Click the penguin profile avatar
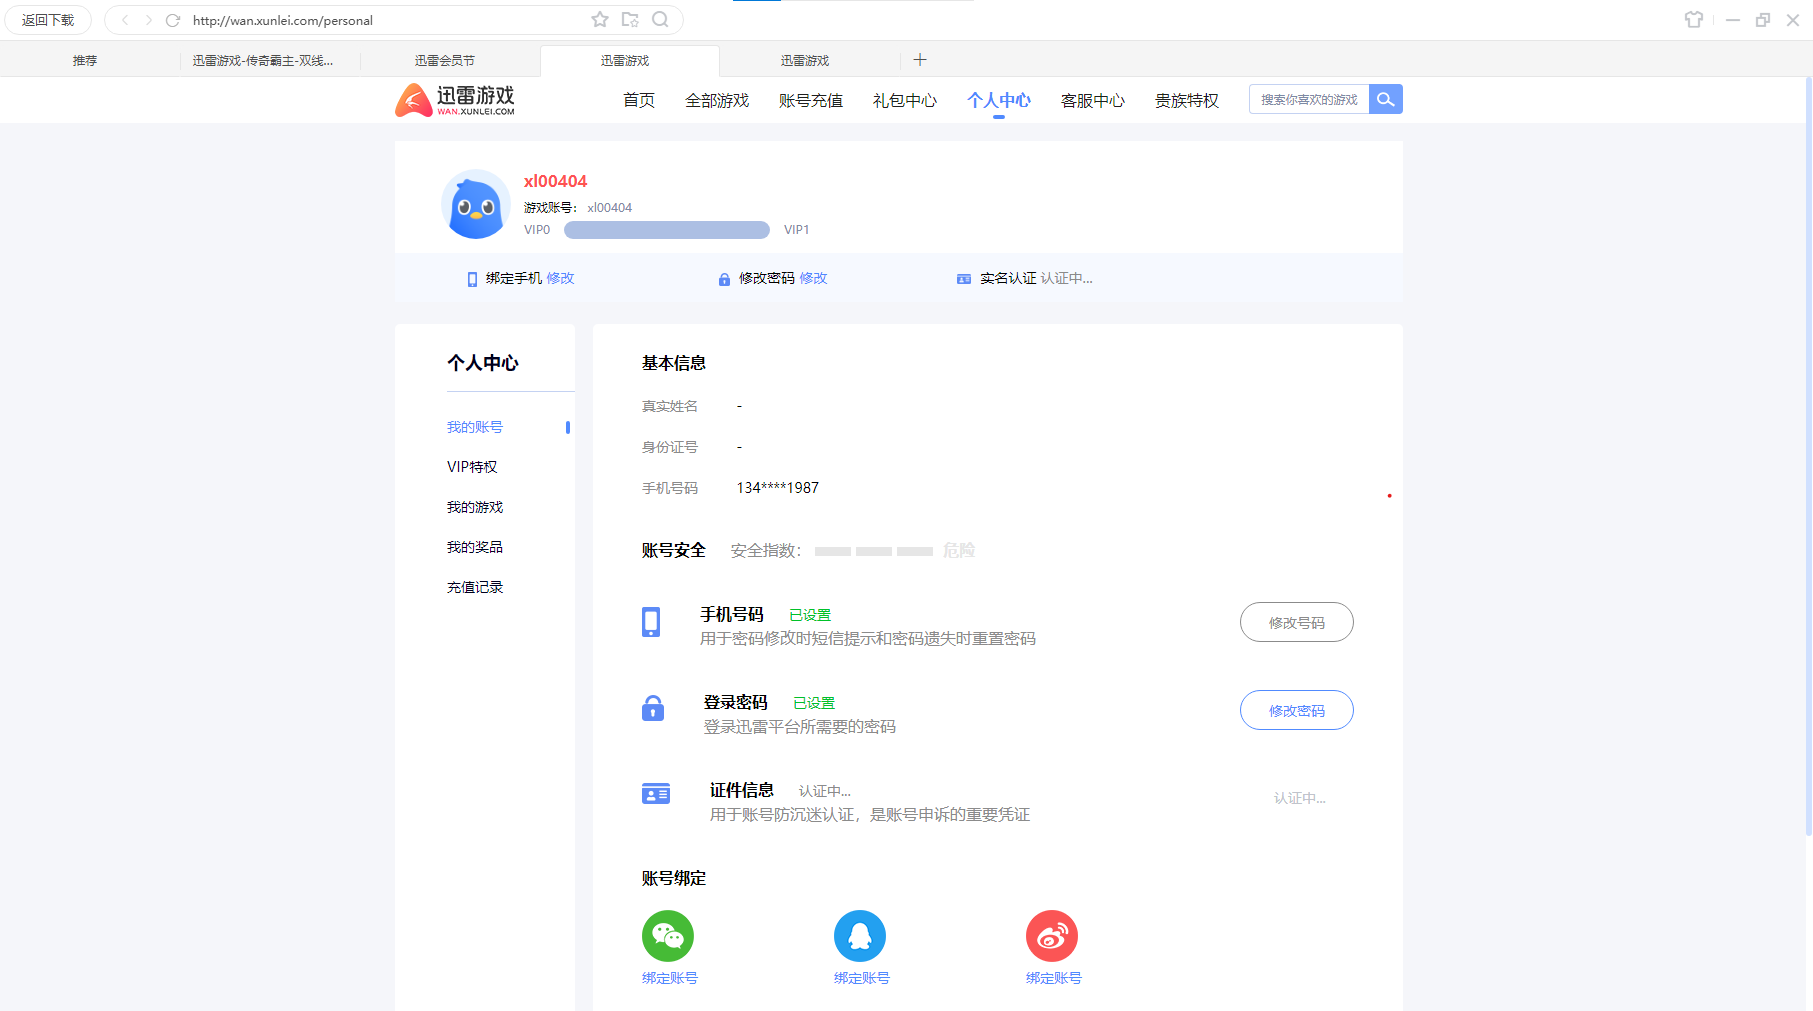1813x1011 pixels. [475, 204]
